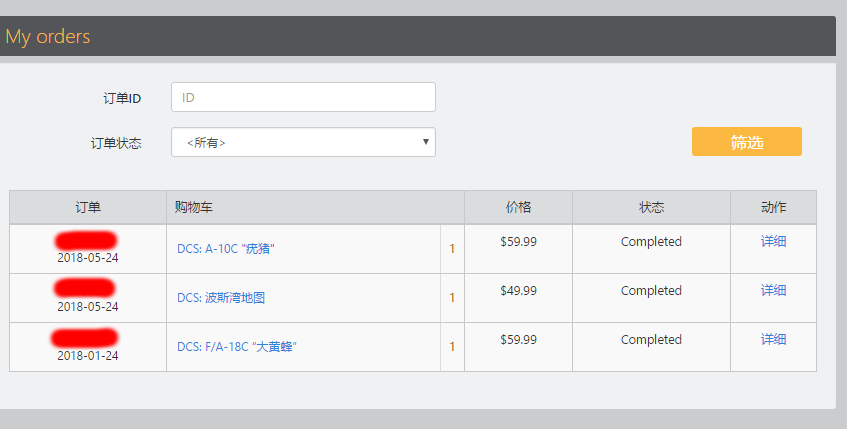View 详细 for the F/A-18C order
This screenshot has height=429, width=847.
pos(773,339)
